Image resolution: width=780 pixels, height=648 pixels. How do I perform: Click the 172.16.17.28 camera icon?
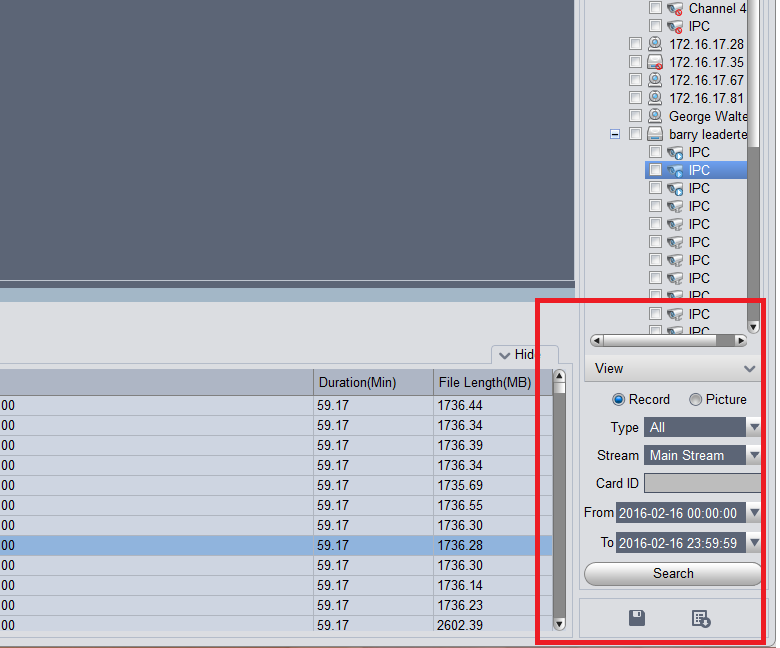(655, 44)
